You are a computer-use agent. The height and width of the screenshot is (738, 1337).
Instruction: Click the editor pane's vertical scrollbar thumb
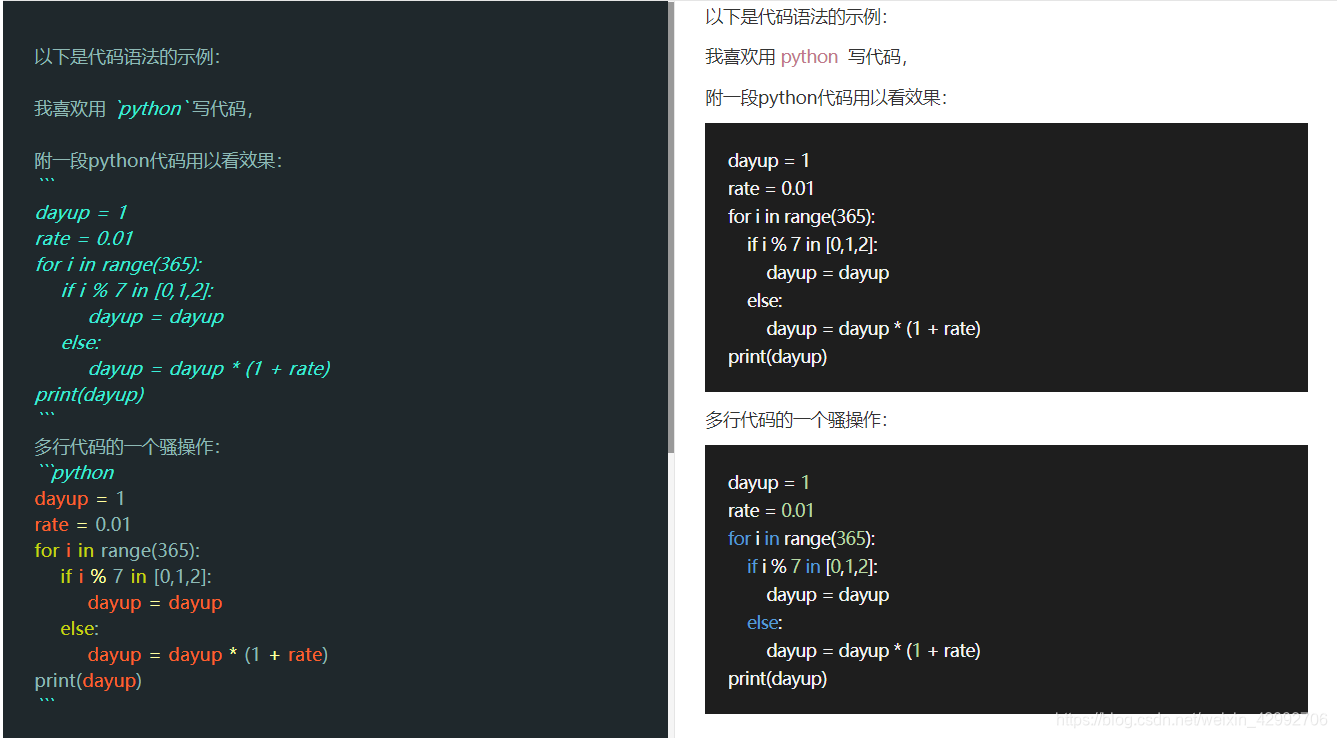pos(671,227)
